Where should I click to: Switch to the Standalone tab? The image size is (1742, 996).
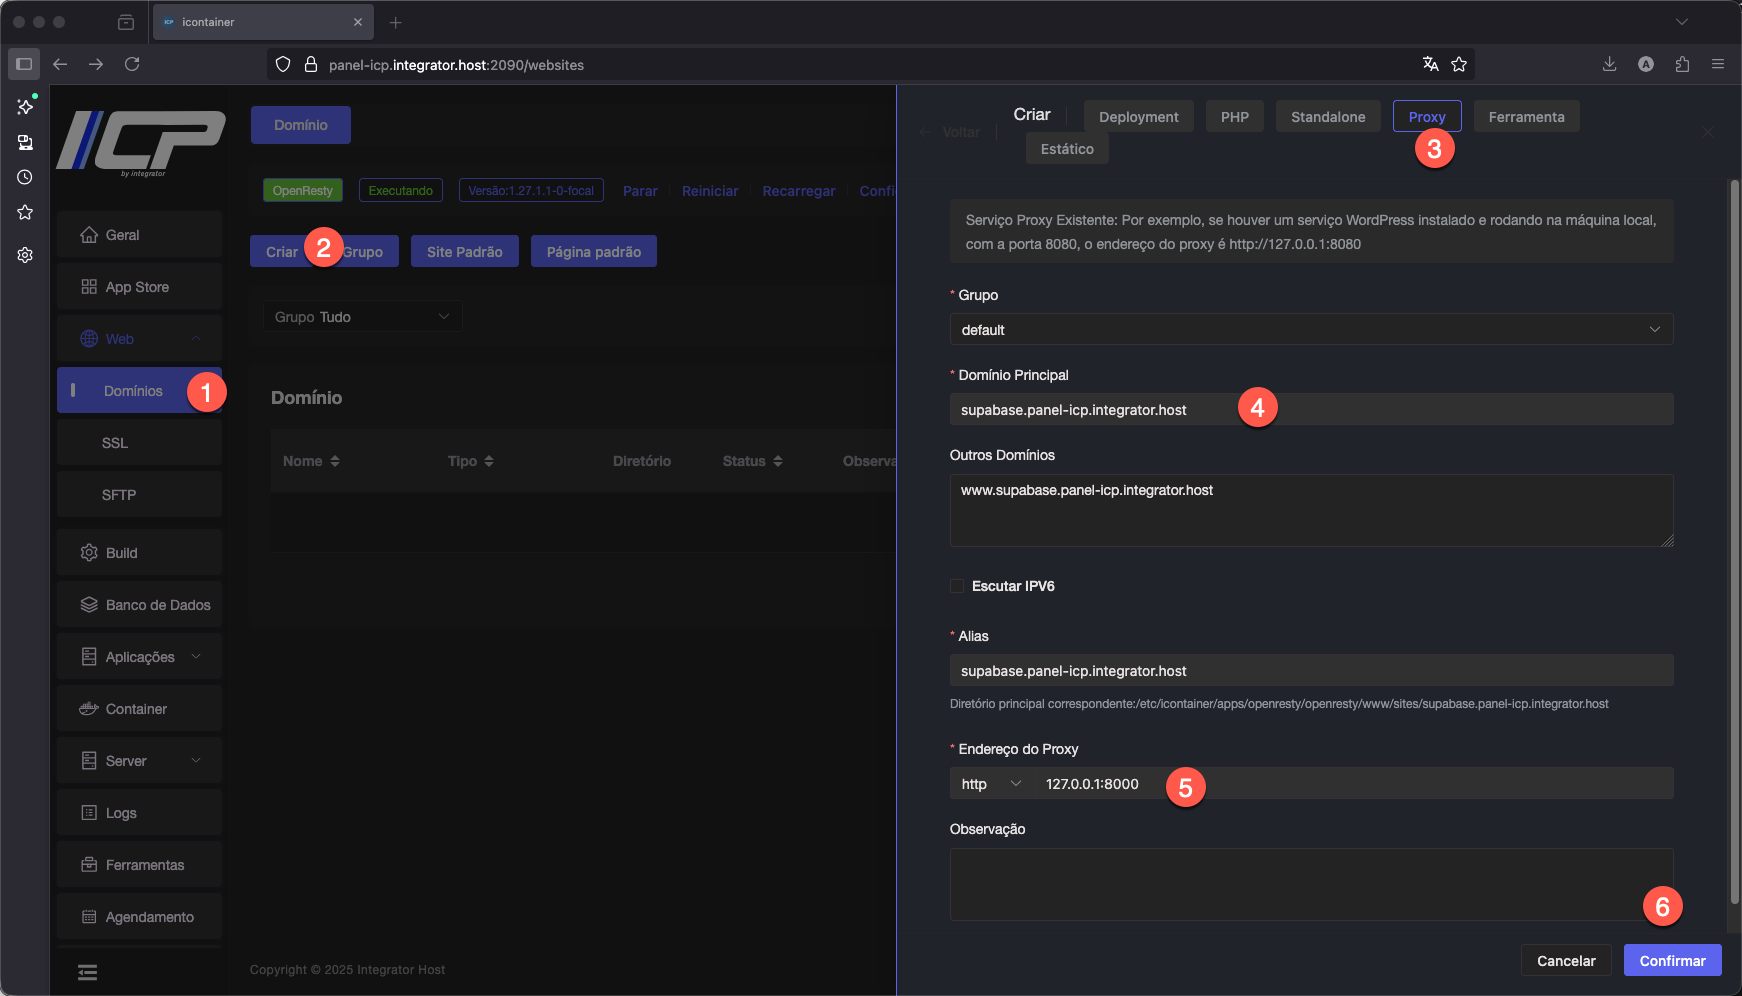1327,117
